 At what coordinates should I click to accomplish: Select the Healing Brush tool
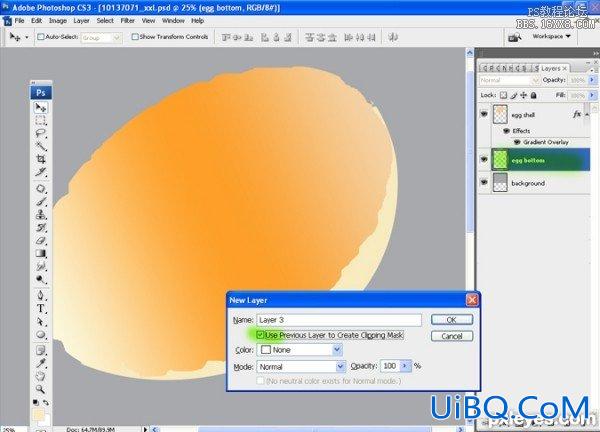click(x=41, y=189)
